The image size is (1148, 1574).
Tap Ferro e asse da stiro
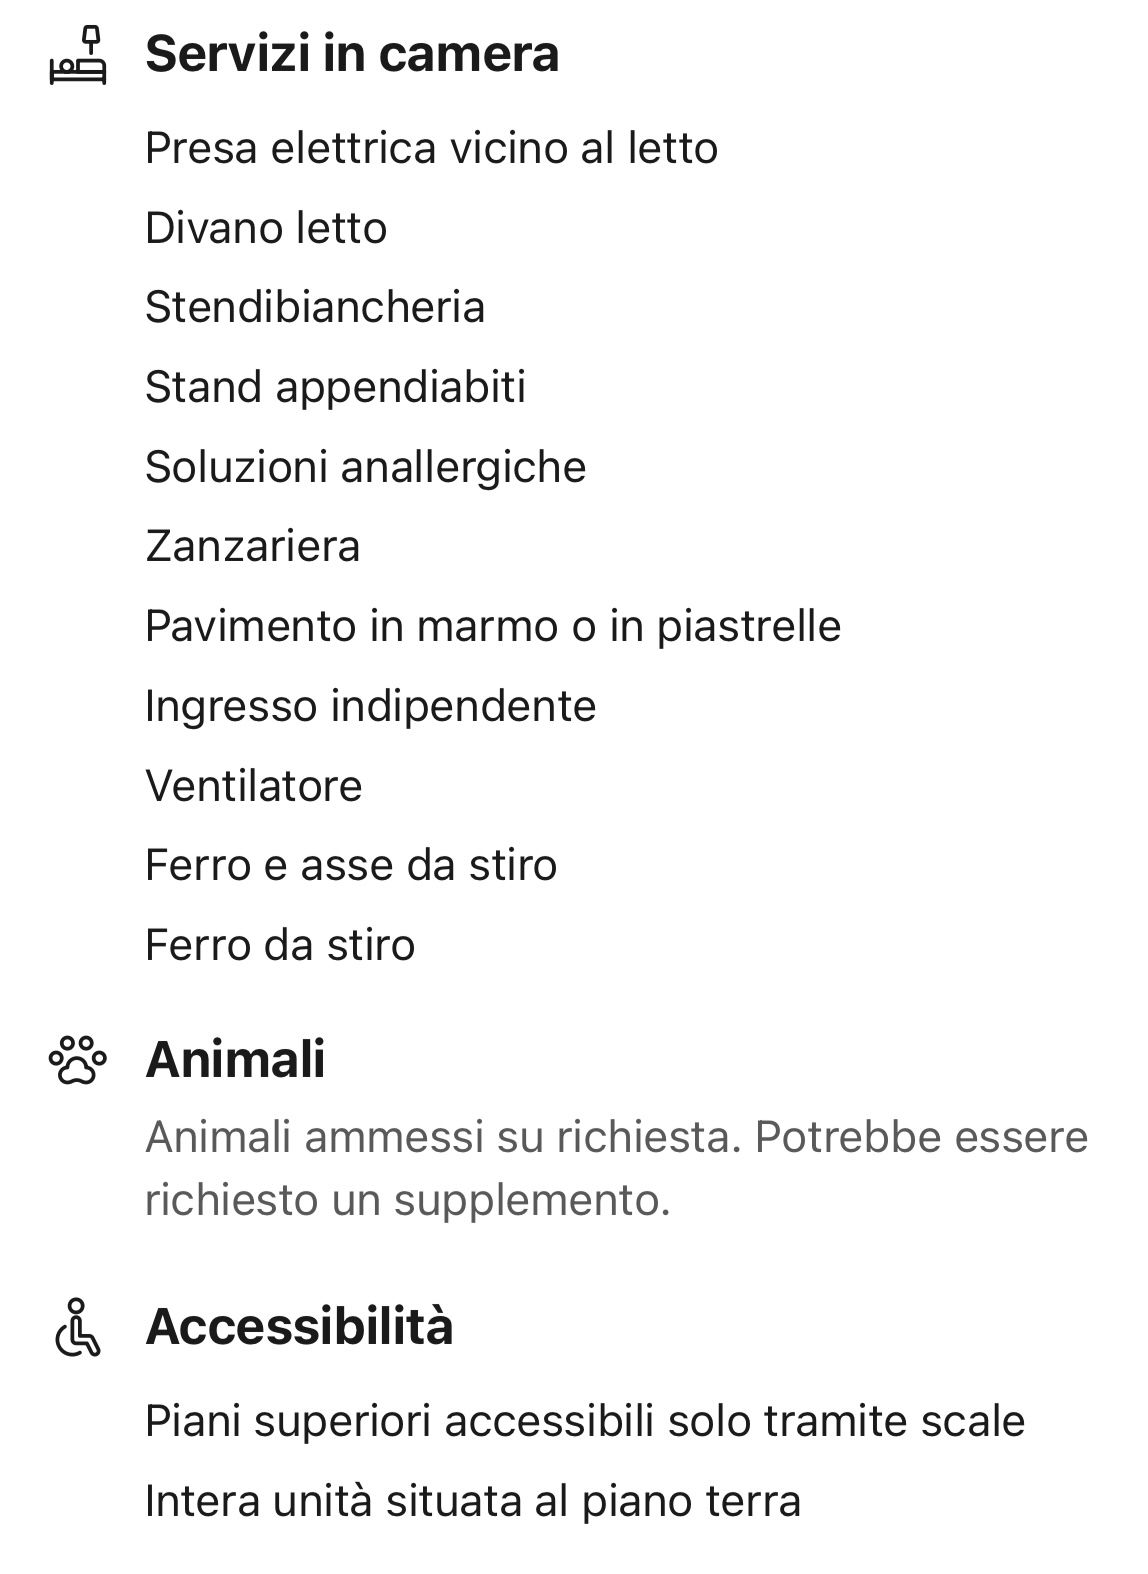tap(351, 865)
